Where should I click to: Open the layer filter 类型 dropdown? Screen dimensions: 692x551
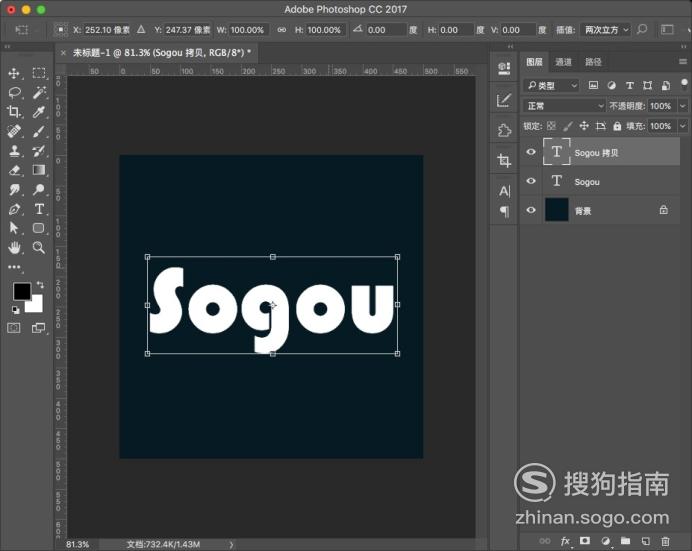552,86
